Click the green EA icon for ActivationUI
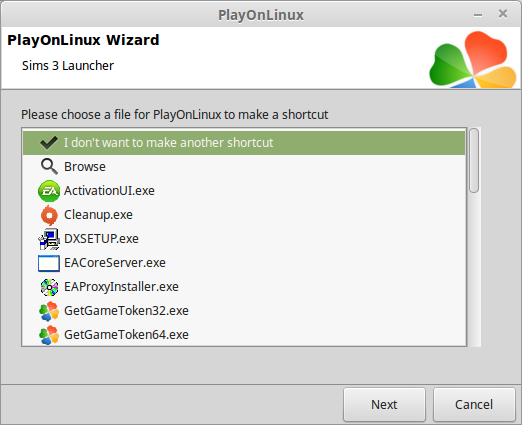This screenshot has height=425, width=522. pos(49,191)
